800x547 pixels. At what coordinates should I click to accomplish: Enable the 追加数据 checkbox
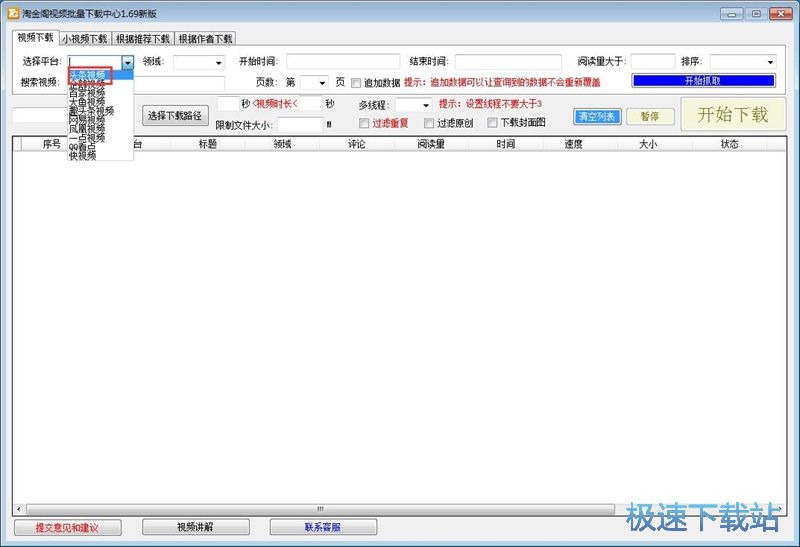(356, 83)
